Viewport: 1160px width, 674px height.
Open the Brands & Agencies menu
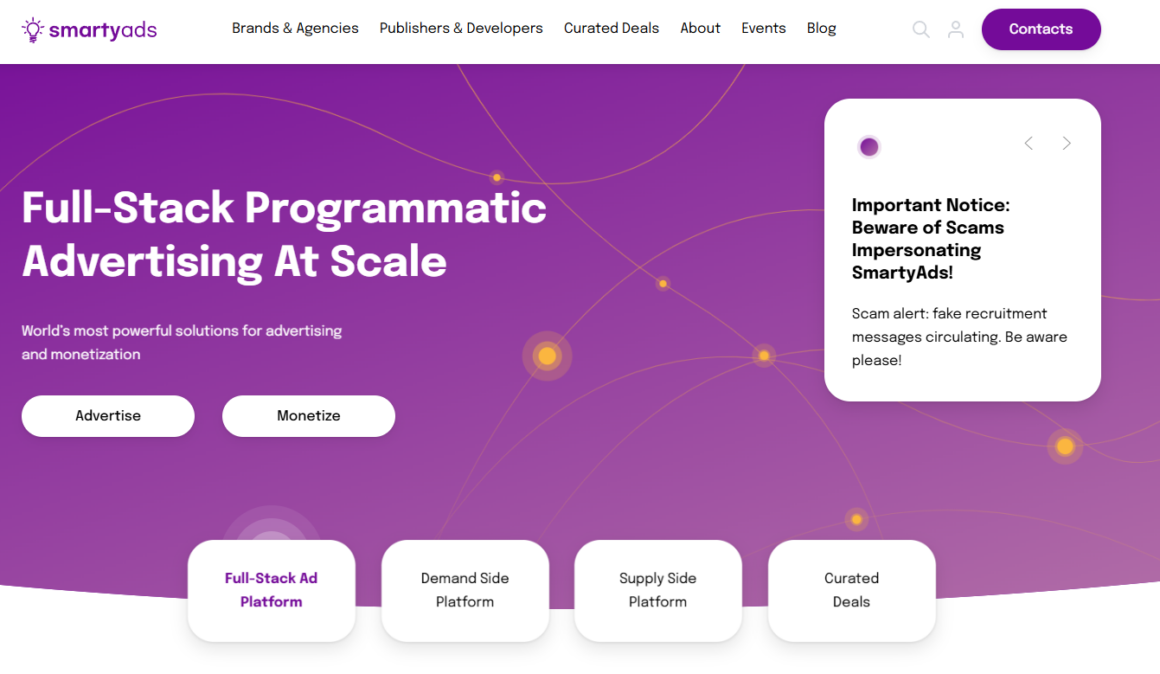tap(295, 28)
